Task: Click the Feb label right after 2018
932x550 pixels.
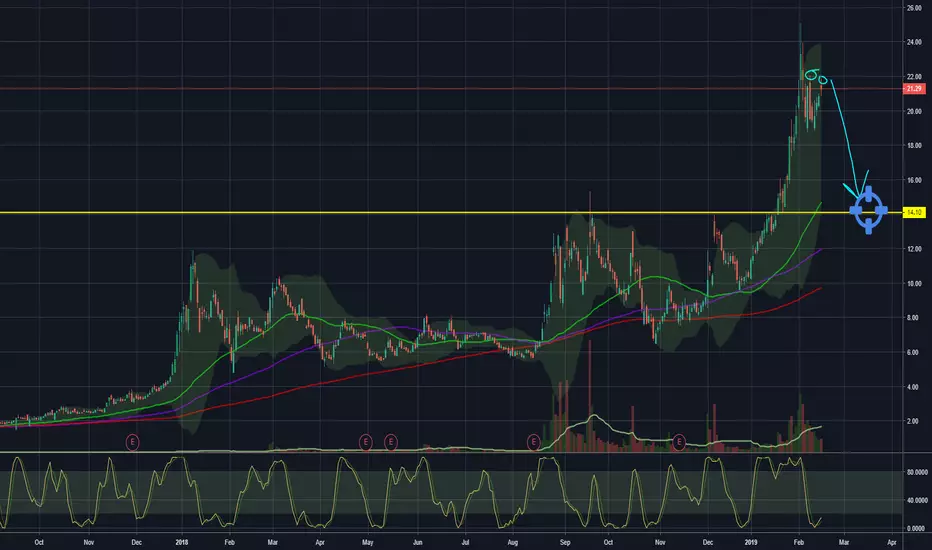Action: pyautogui.click(x=229, y=542)
